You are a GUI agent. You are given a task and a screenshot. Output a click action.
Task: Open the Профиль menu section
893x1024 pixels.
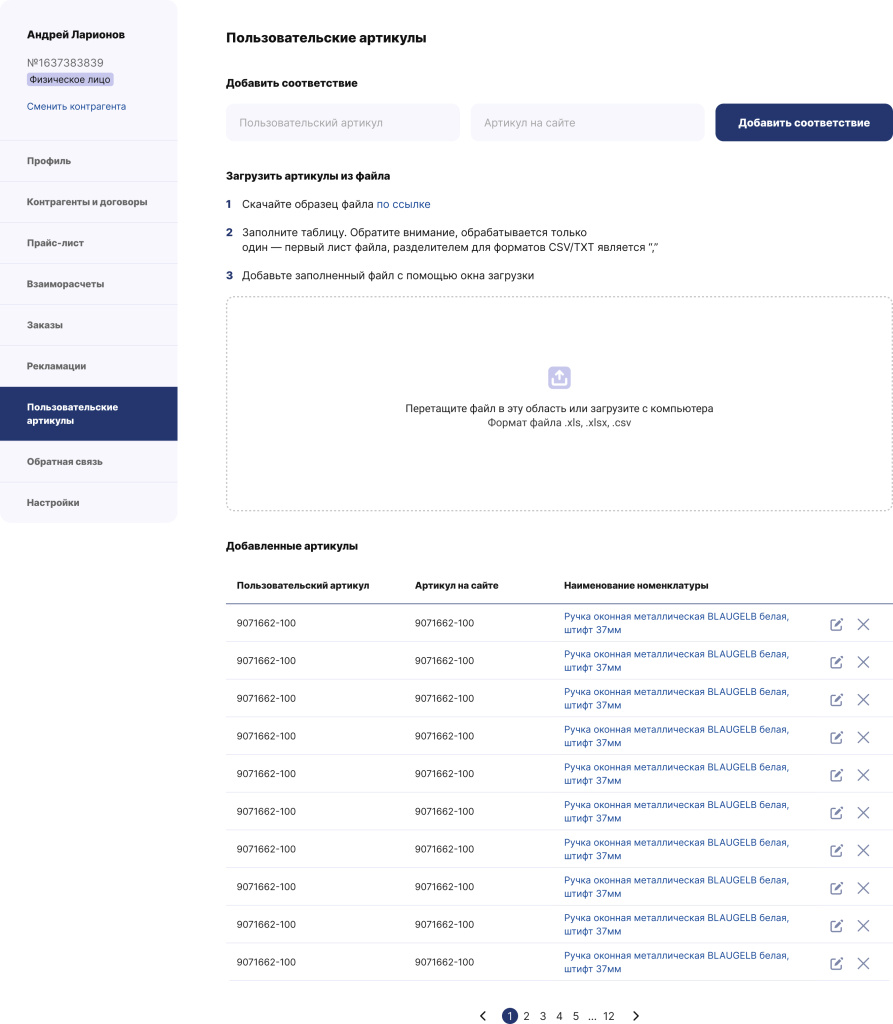point(49,161)
